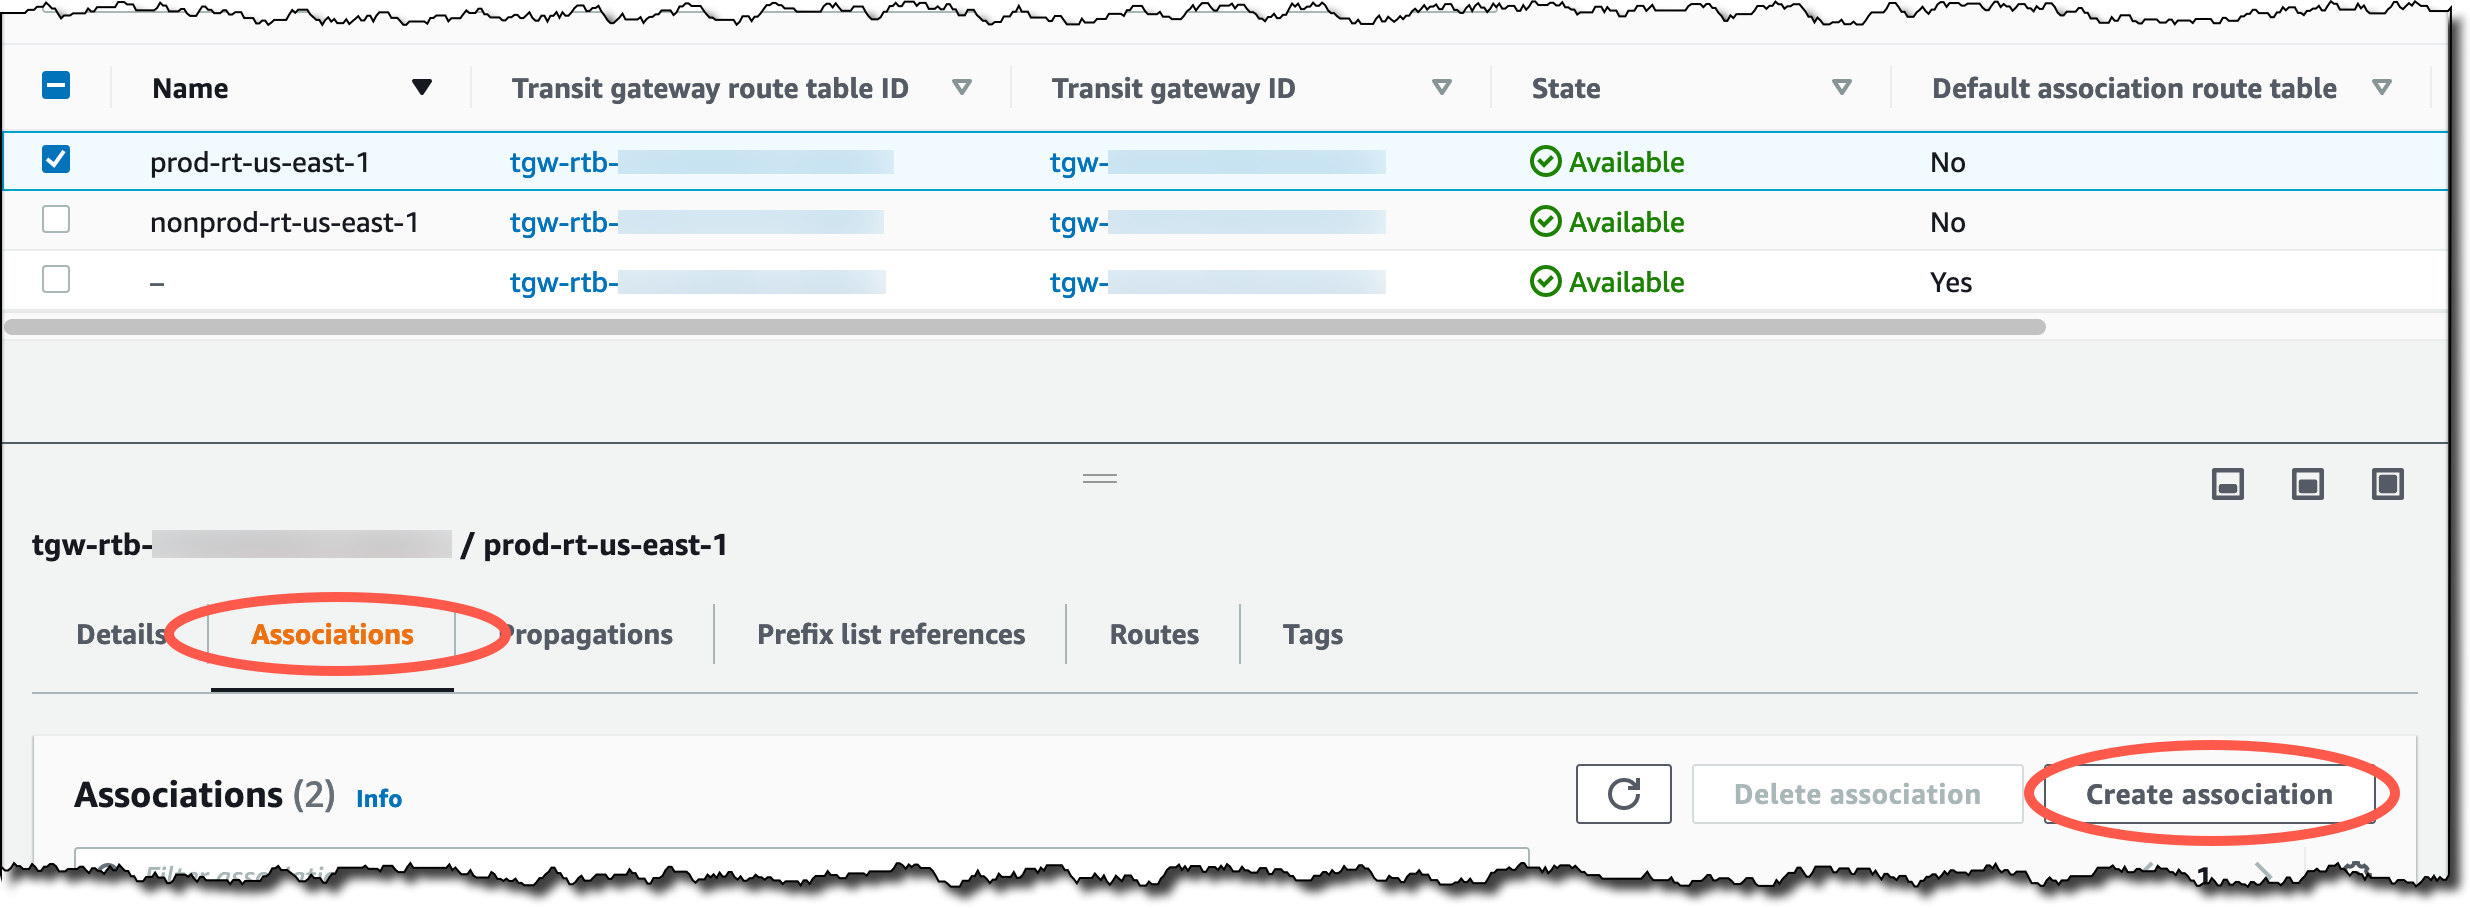Open the Propagations tab

pyautogui.click(x=587, y=633)
